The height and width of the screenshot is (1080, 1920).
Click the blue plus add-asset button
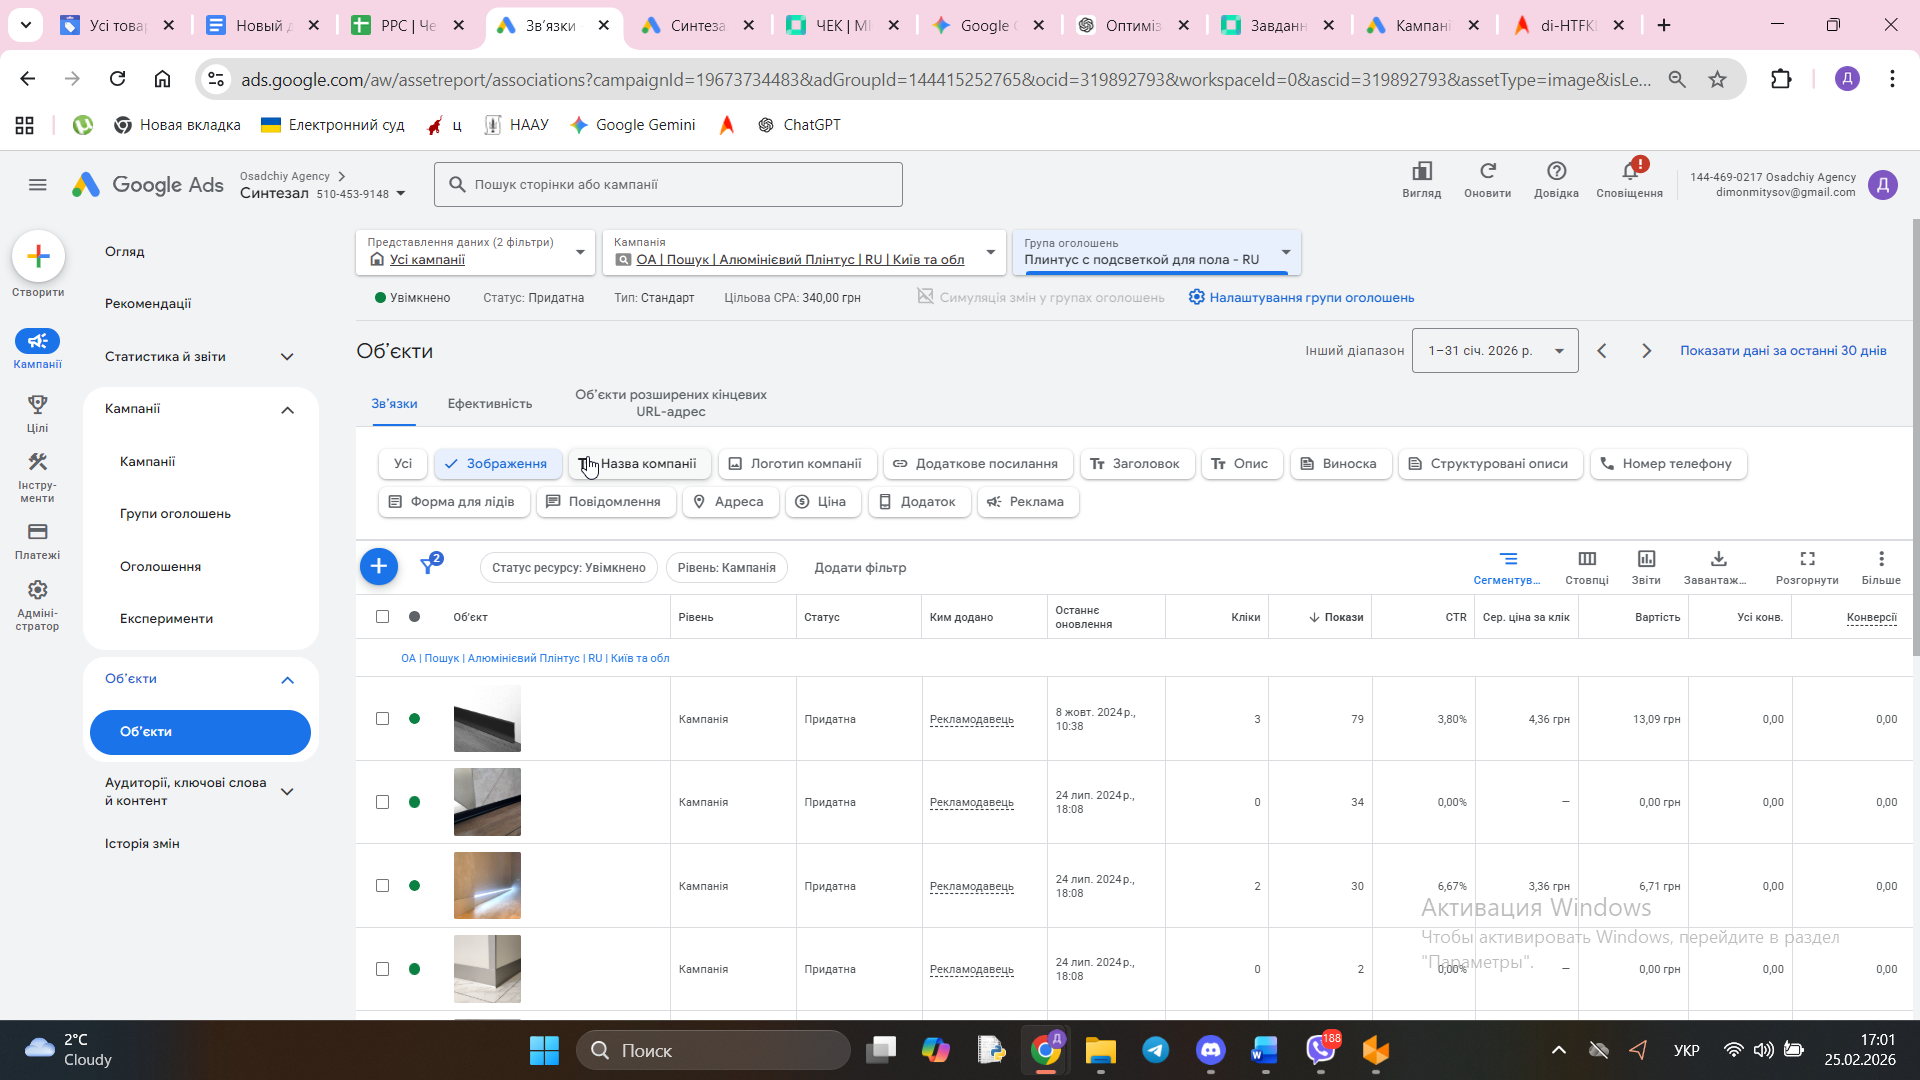[378, 567]
